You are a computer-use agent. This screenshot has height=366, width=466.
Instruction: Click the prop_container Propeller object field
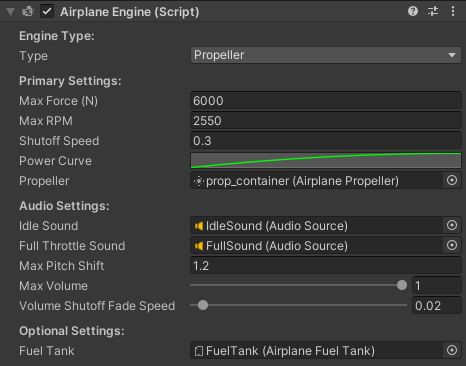coord(316,181)
